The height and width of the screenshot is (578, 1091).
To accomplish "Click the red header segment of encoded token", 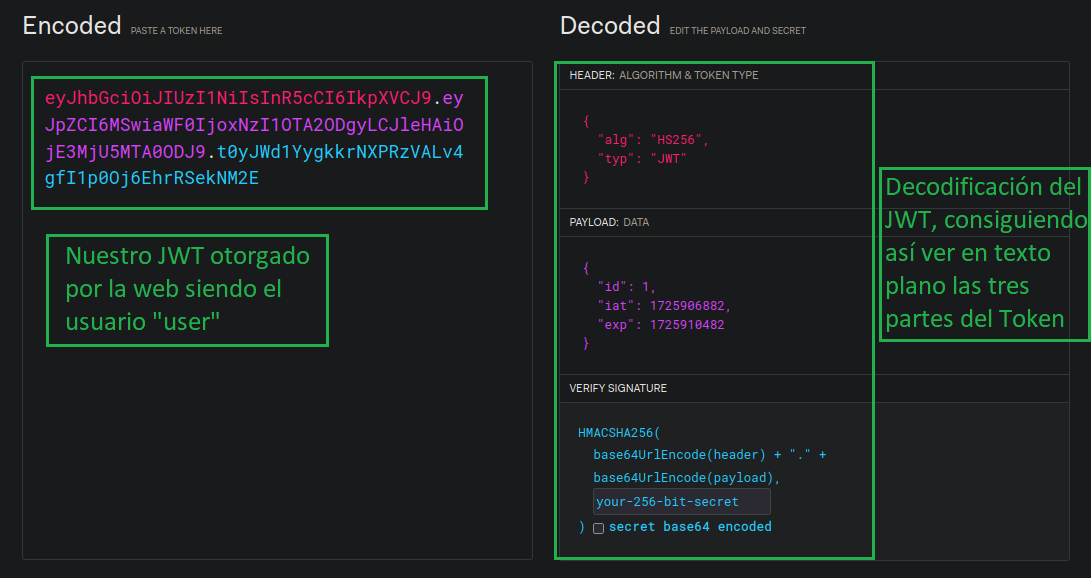I will (x=237, y=98).
